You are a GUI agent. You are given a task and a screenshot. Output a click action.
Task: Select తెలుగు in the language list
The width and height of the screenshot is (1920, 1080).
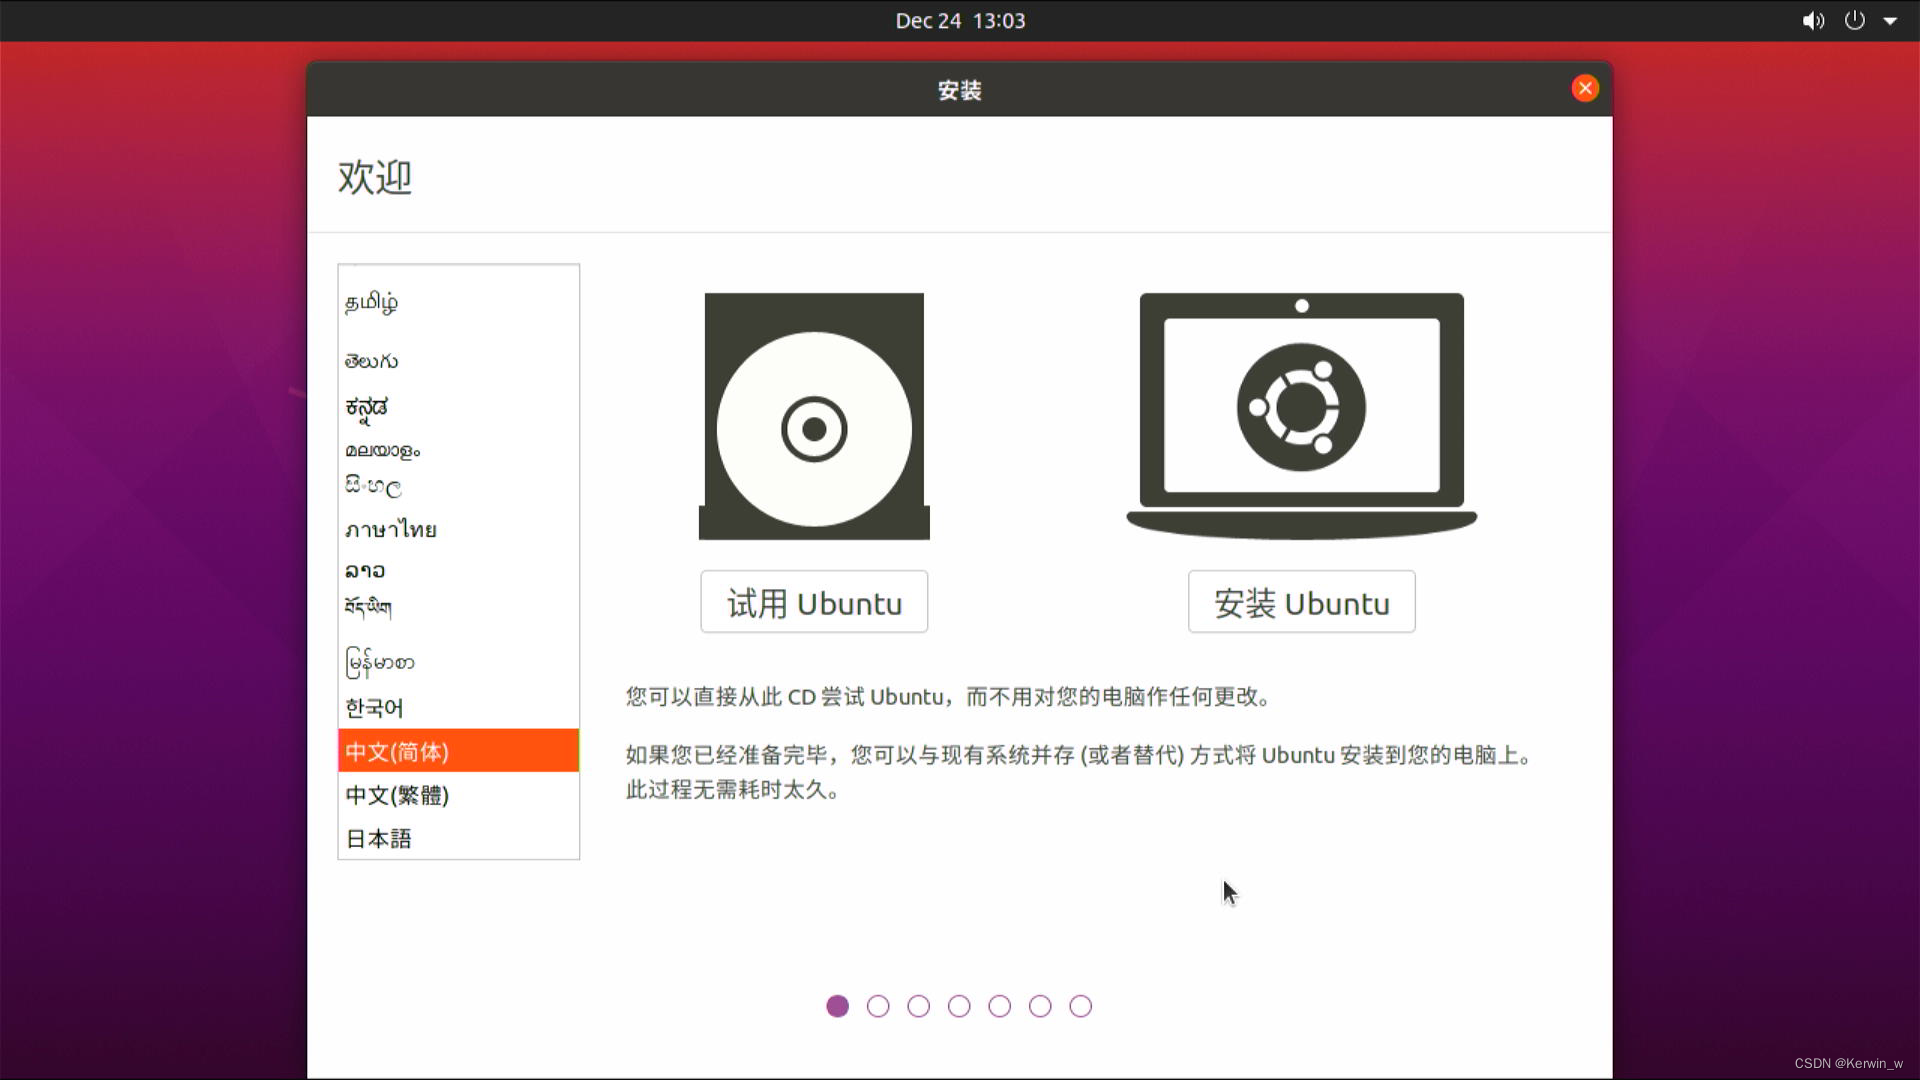tap(458, 361)
